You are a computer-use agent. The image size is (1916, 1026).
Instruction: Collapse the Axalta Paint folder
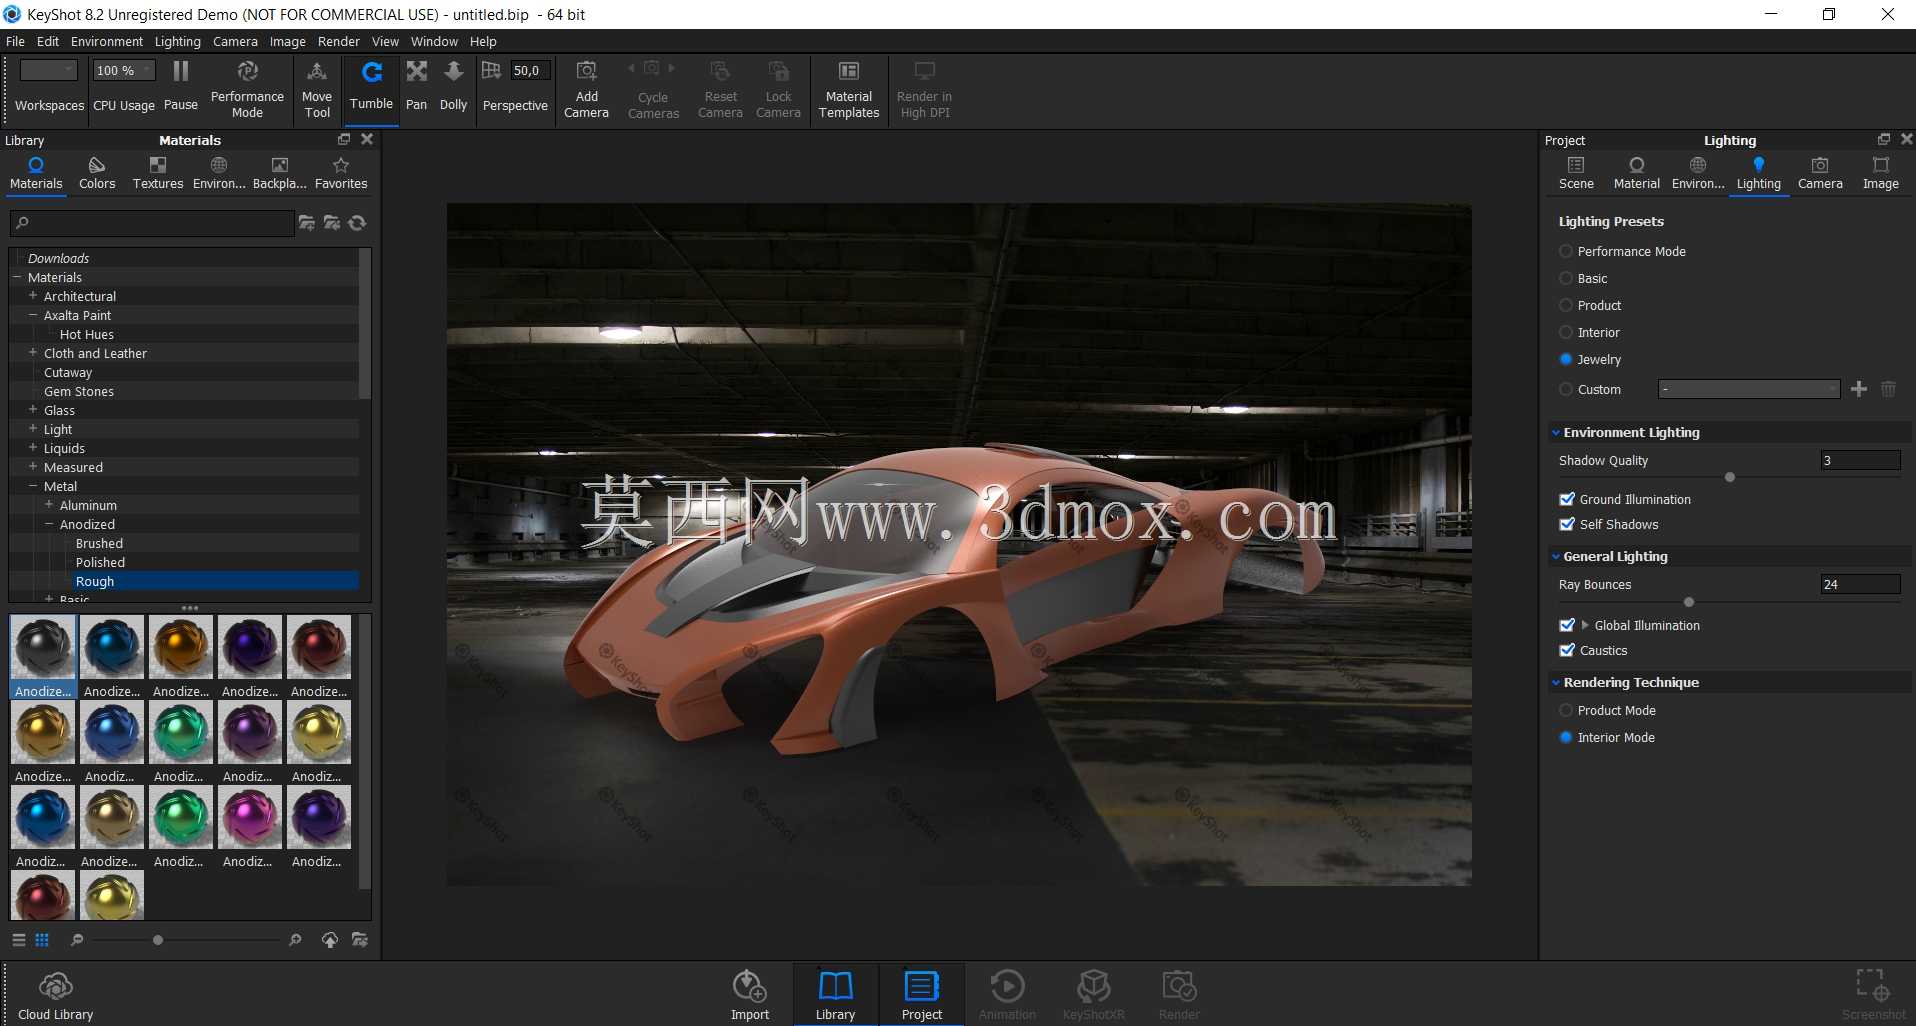pos(33,315)
